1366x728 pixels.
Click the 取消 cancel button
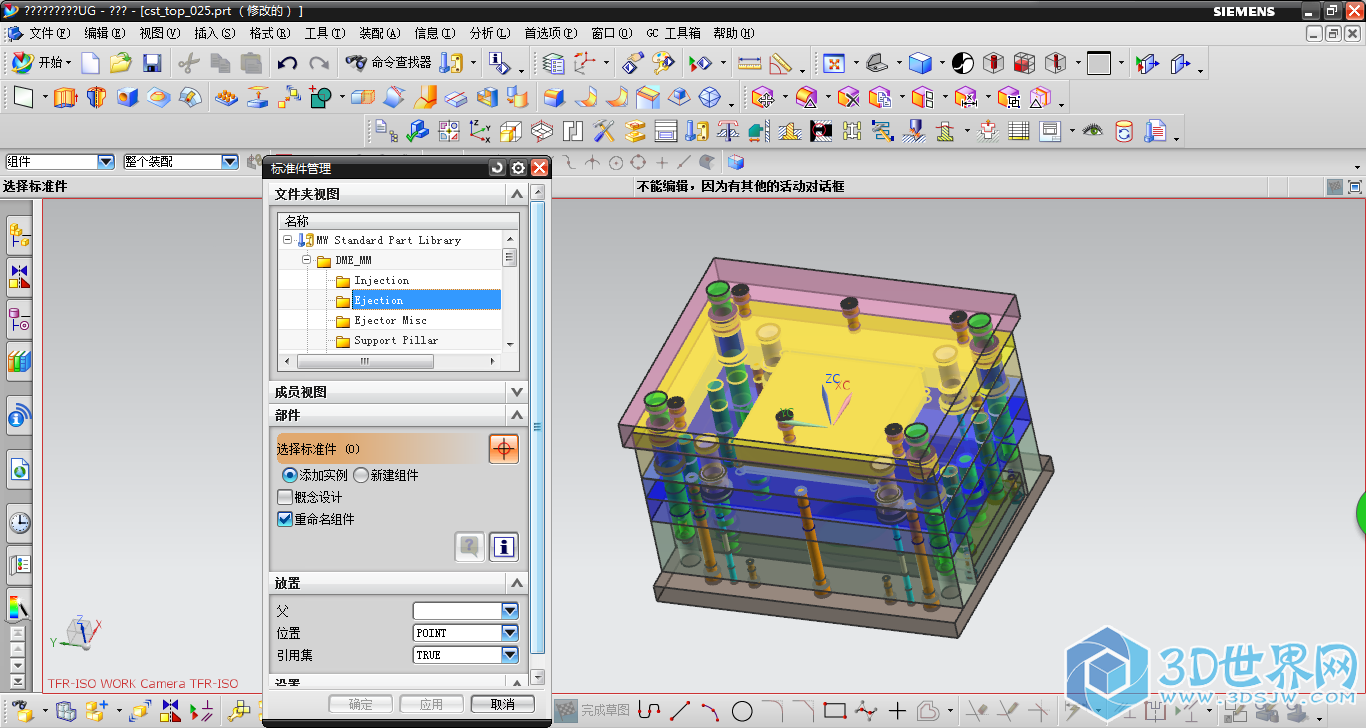(503, 704)
